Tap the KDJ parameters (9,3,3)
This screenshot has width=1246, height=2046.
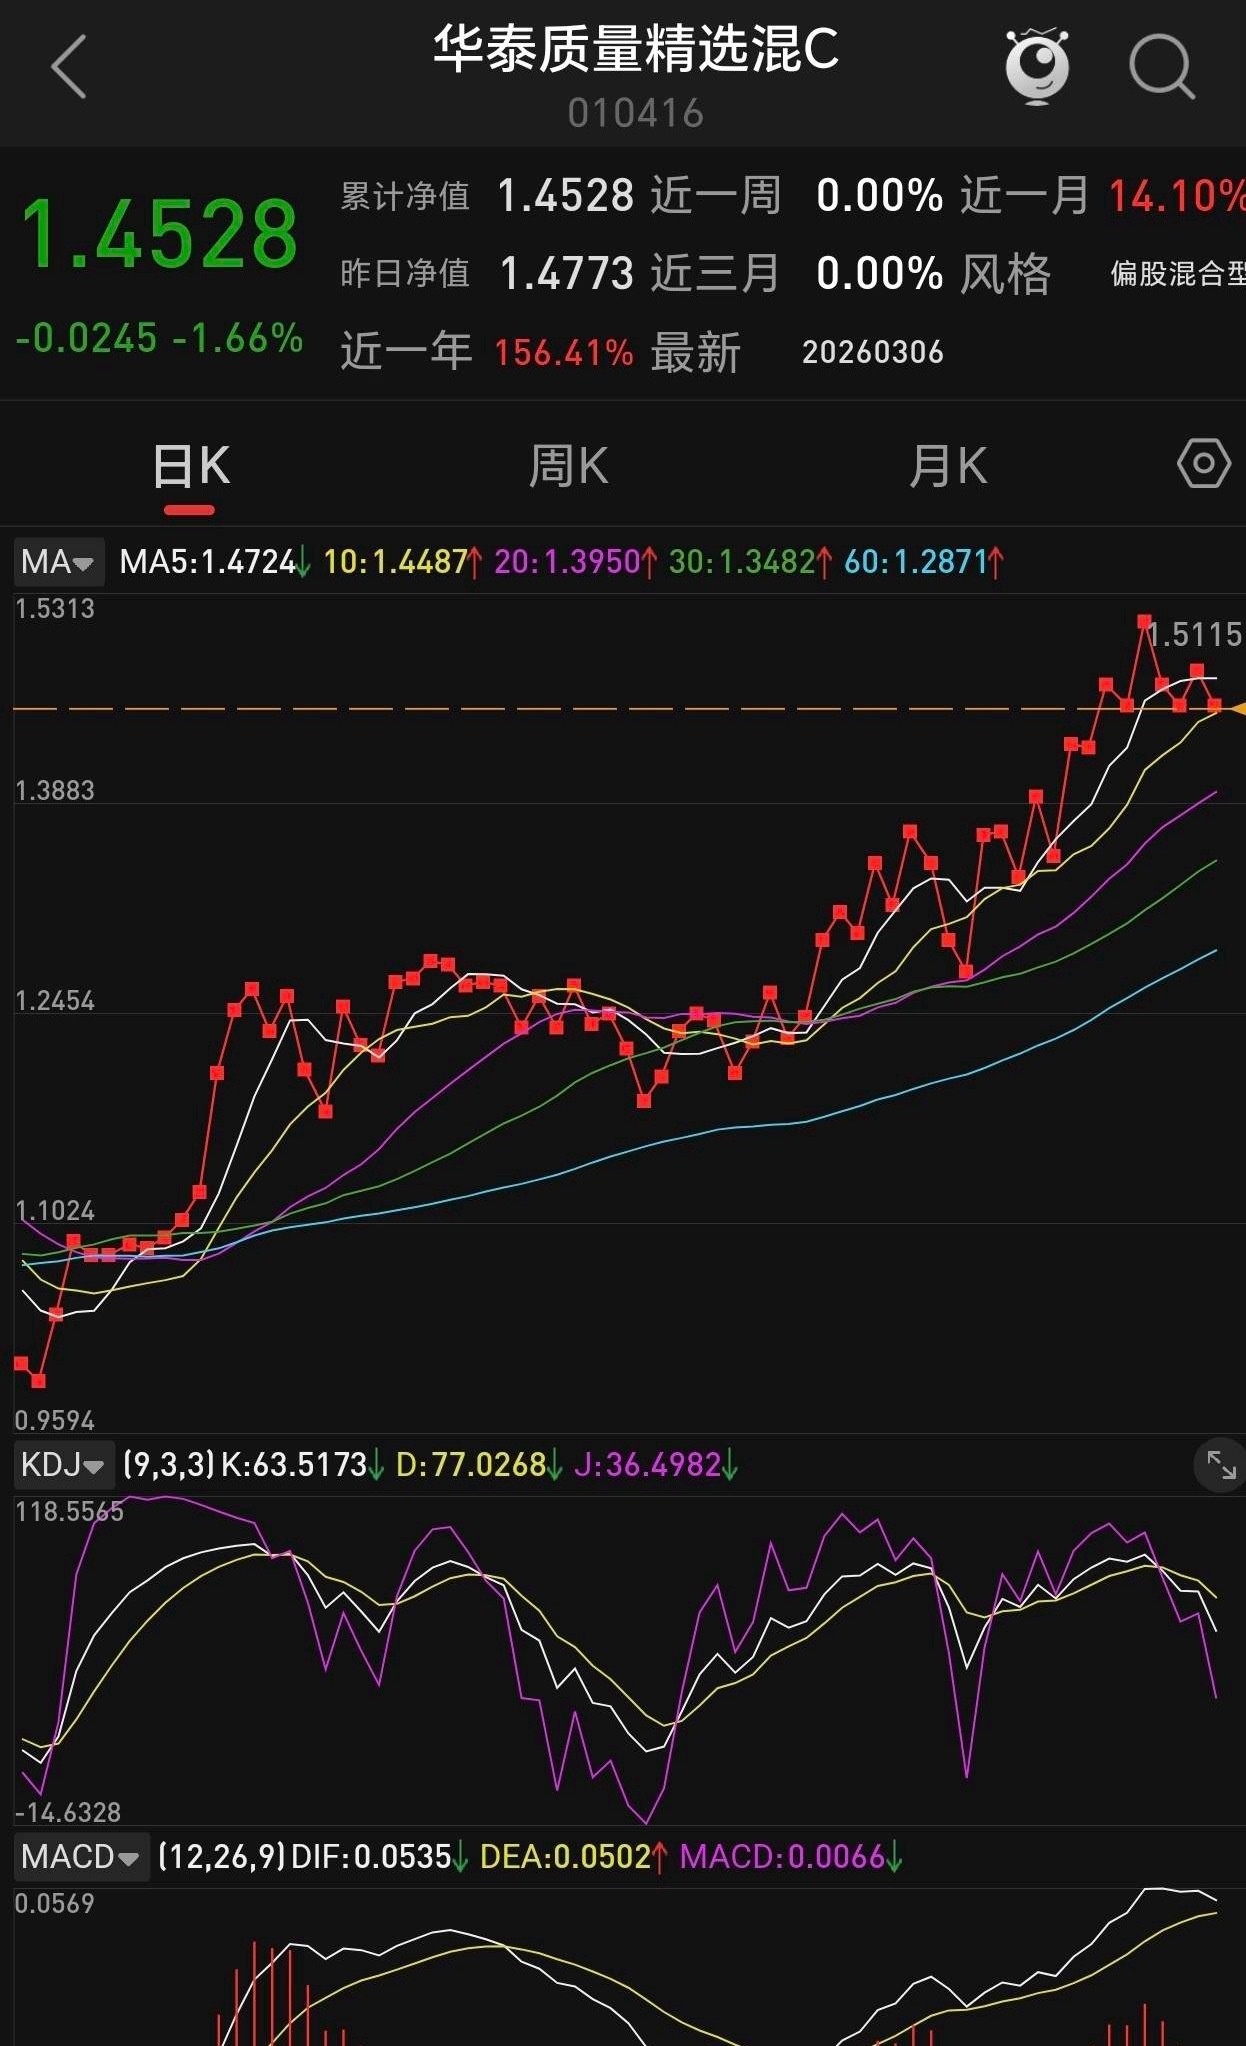pos(169,1465)
